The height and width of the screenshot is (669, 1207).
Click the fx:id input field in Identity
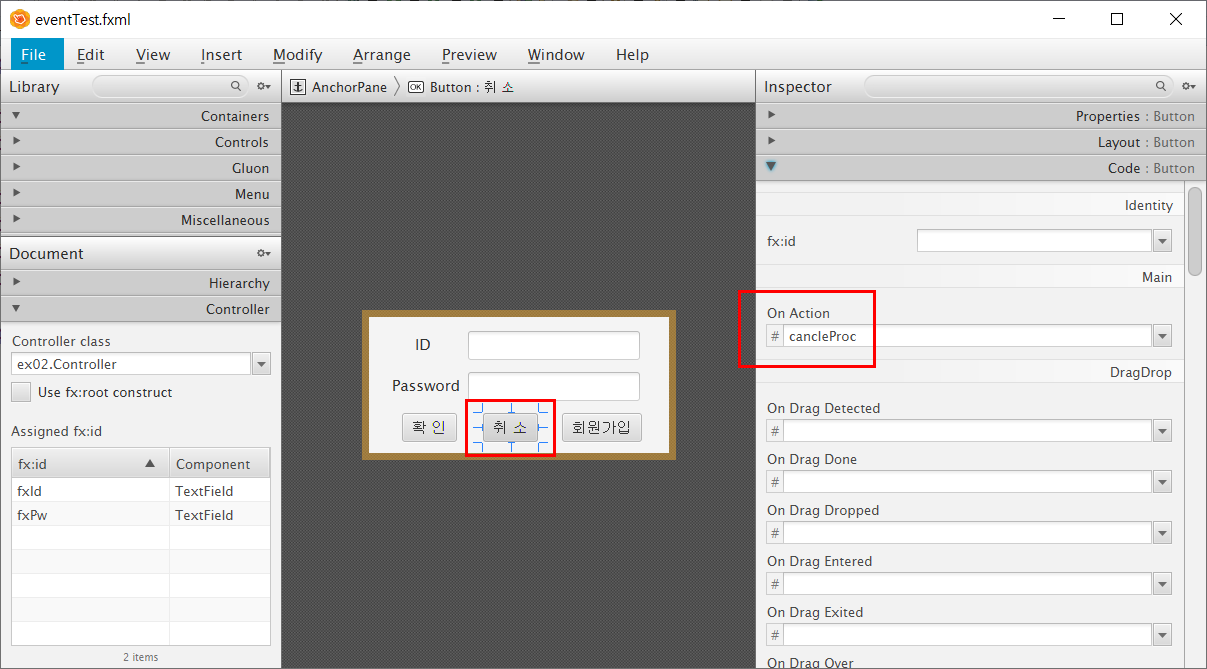click(1035, 241)
